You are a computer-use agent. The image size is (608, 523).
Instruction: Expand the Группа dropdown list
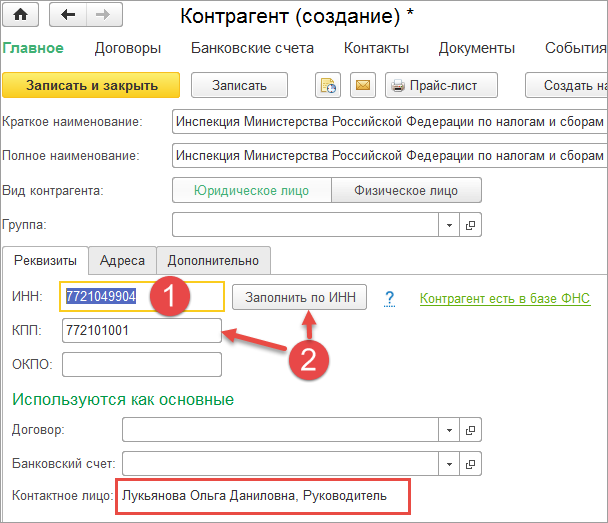[449, 224]
